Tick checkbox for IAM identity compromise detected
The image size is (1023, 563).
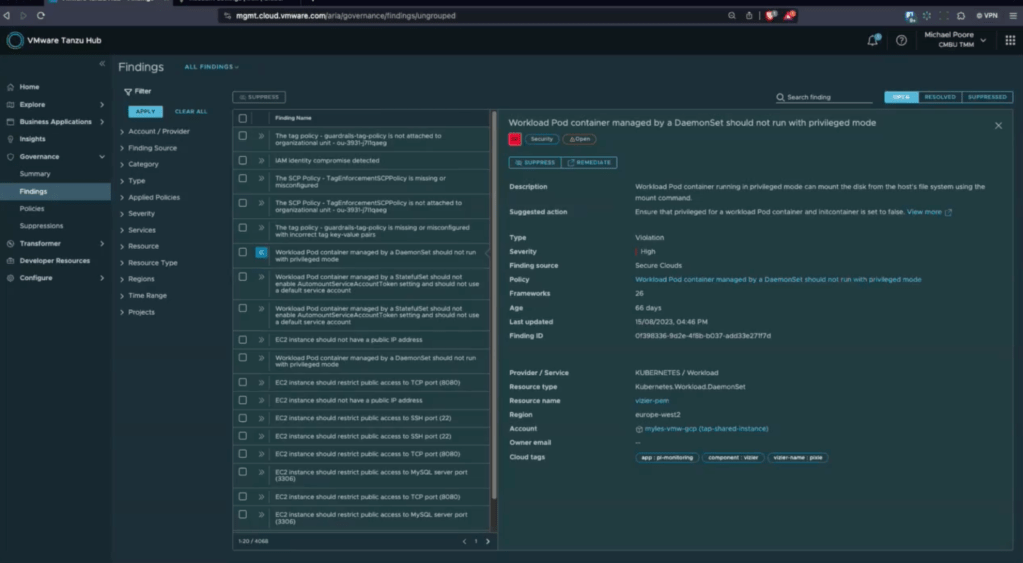pos(242,160)
